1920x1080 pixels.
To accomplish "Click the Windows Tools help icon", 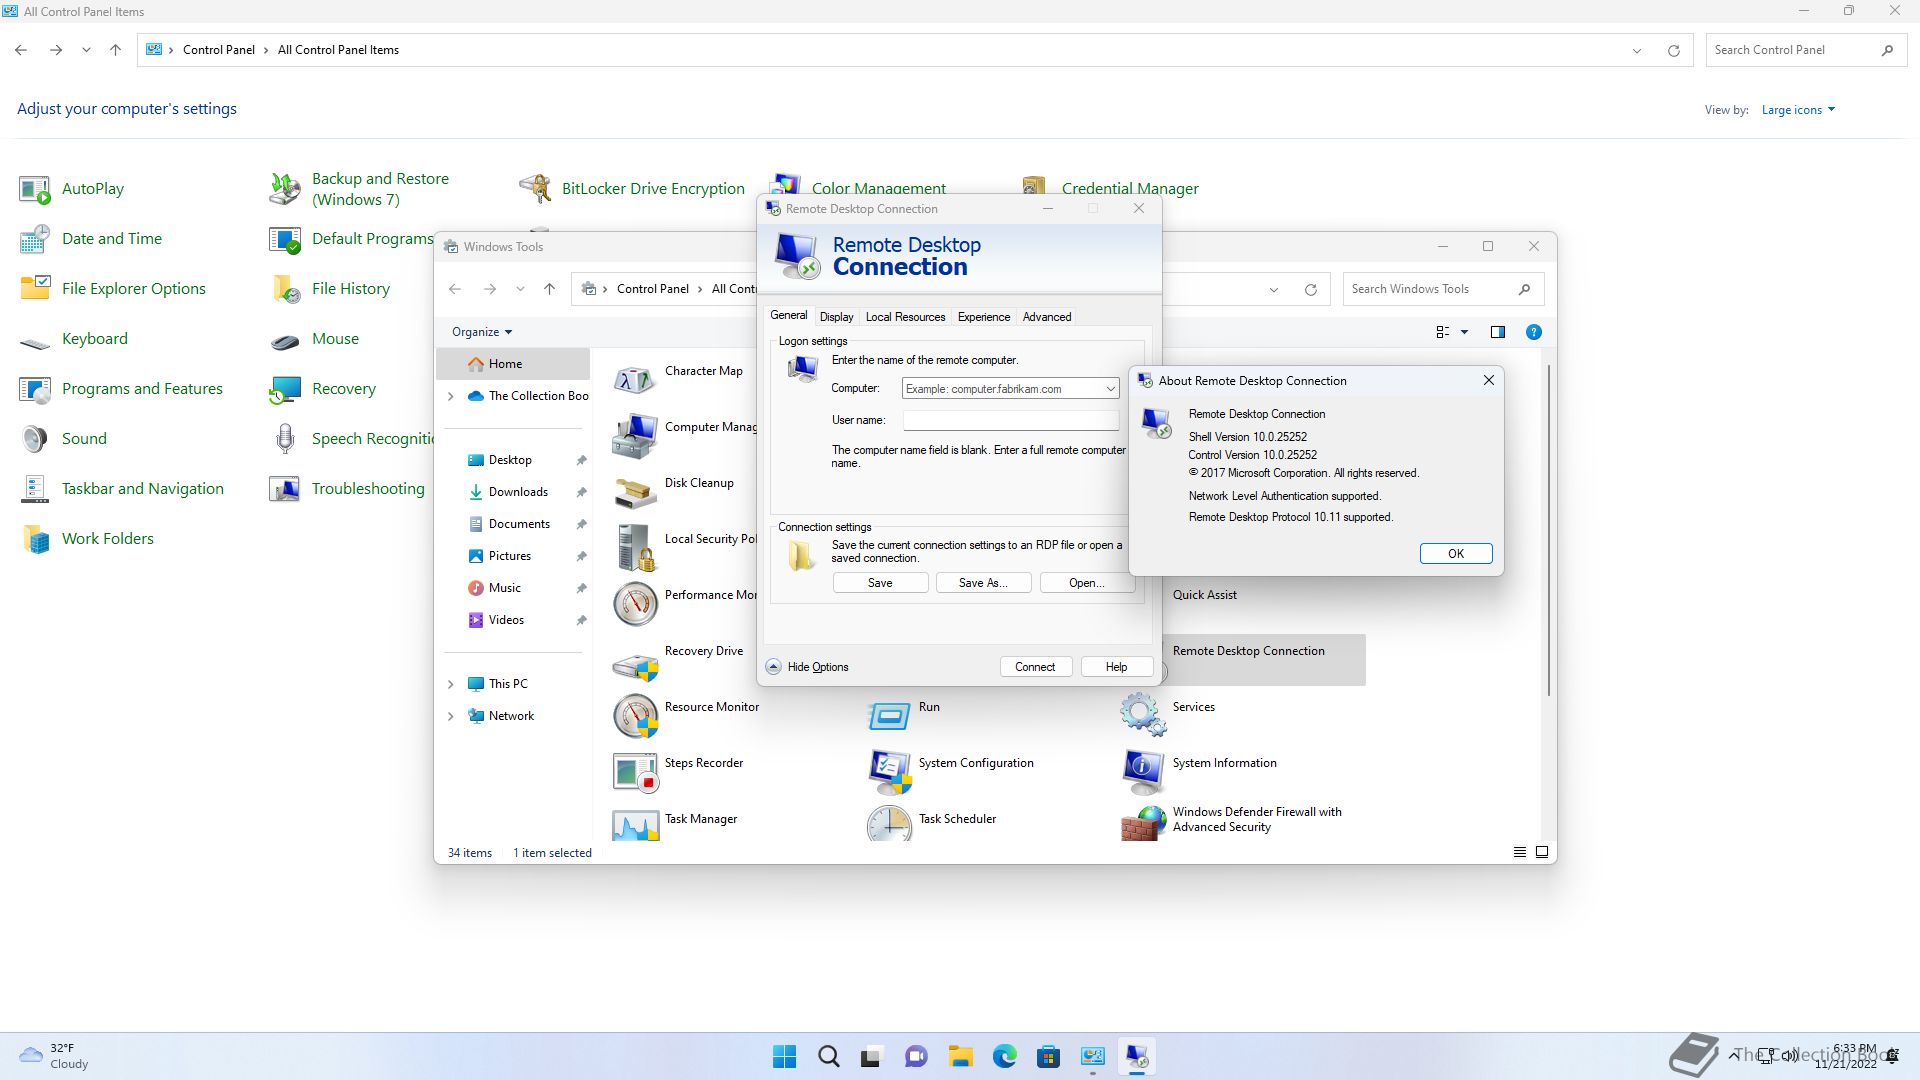I will pos(1533,332).
